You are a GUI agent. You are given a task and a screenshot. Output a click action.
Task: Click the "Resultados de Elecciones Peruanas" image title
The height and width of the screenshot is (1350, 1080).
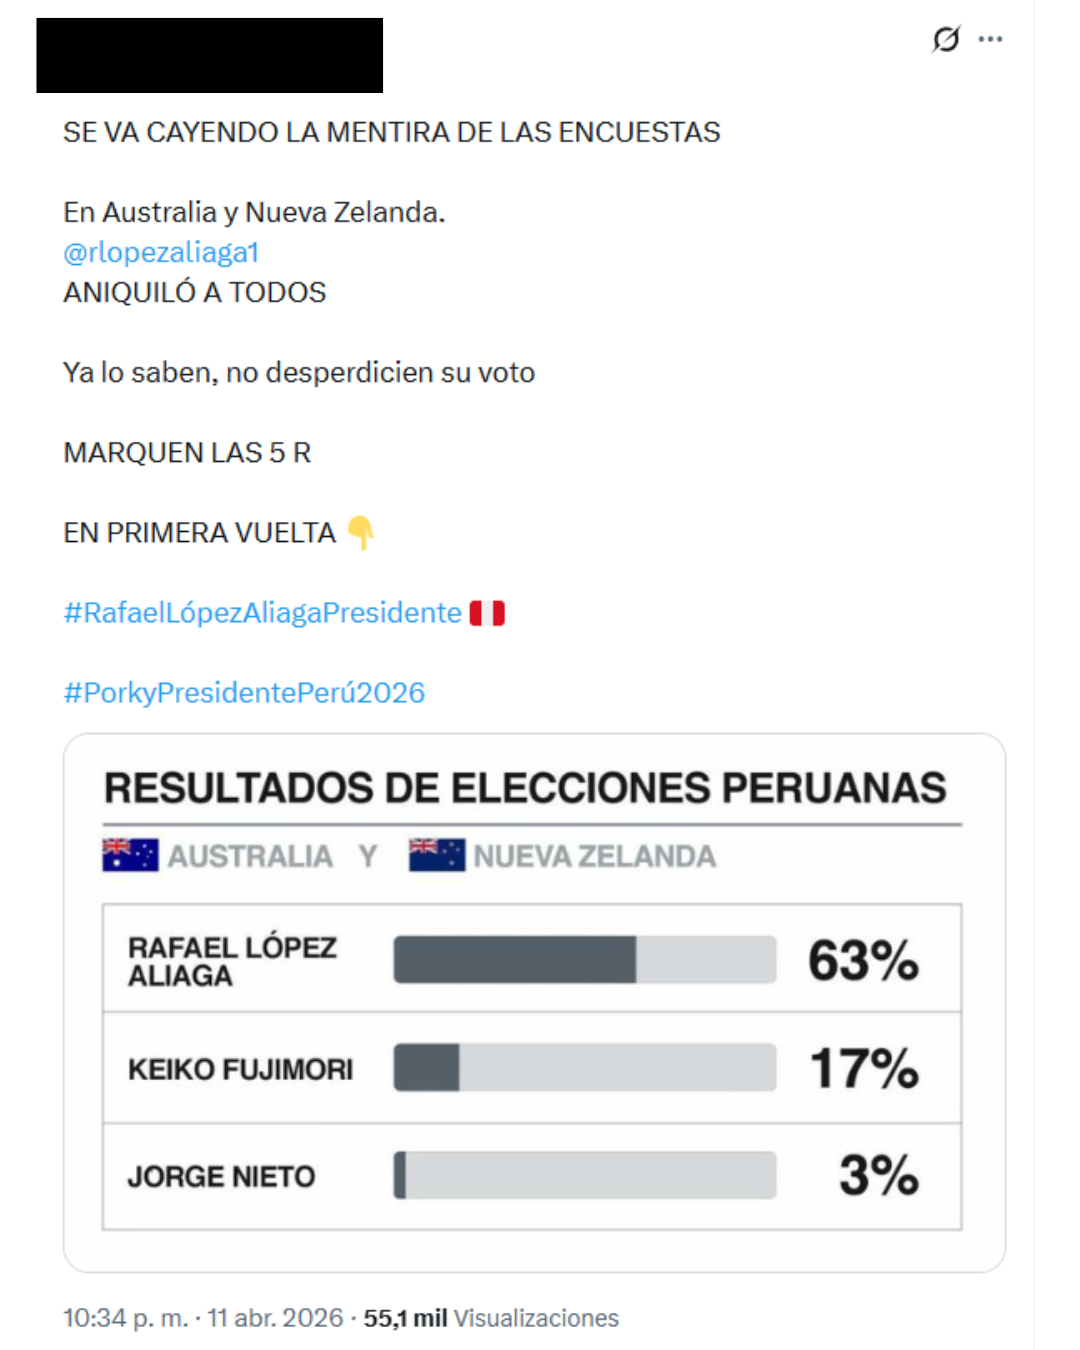525,788
